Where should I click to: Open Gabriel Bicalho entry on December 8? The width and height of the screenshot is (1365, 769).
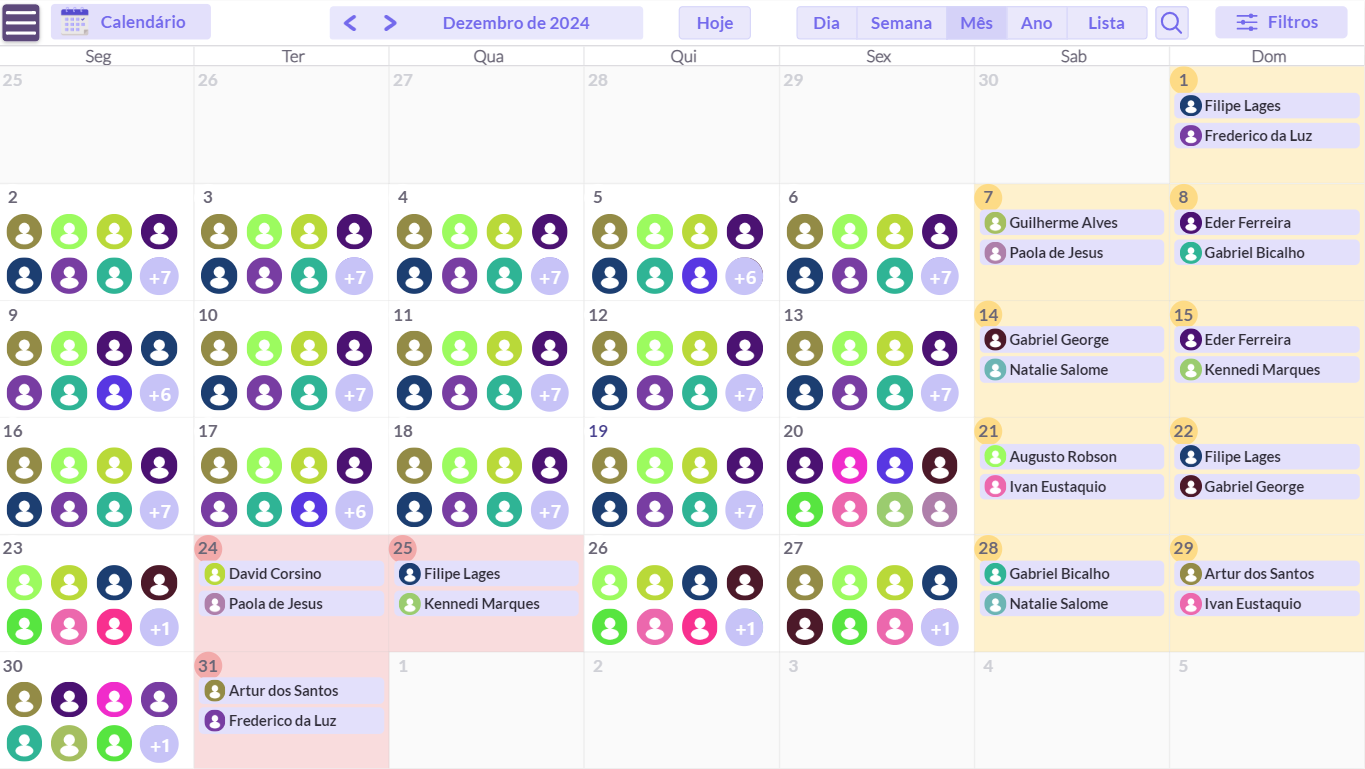1267,253
